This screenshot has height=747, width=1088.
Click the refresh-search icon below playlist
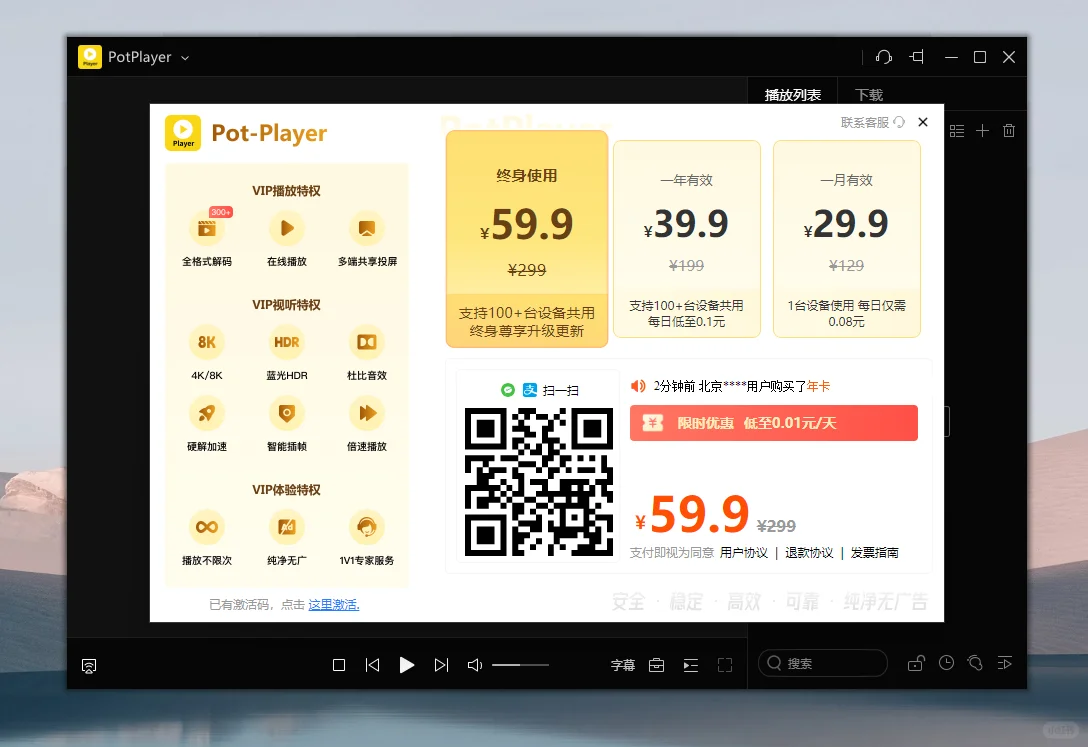coord(975,663)
